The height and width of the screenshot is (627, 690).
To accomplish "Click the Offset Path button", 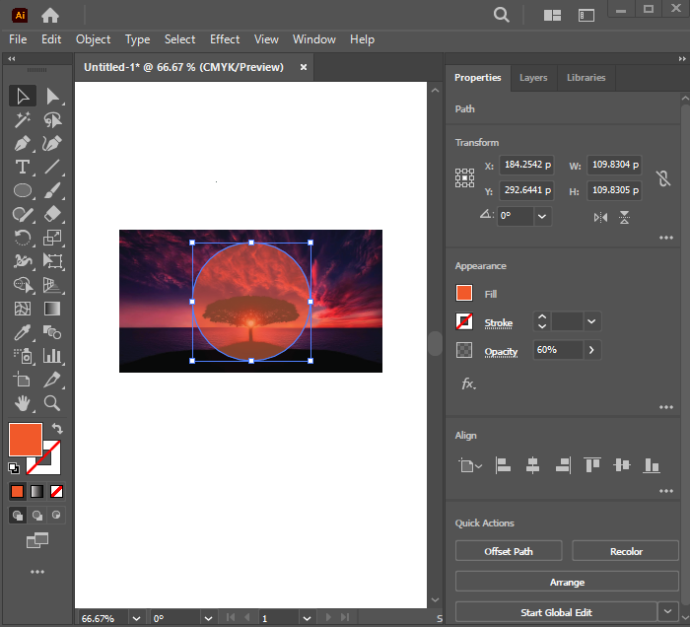I will tap(509, 551).
